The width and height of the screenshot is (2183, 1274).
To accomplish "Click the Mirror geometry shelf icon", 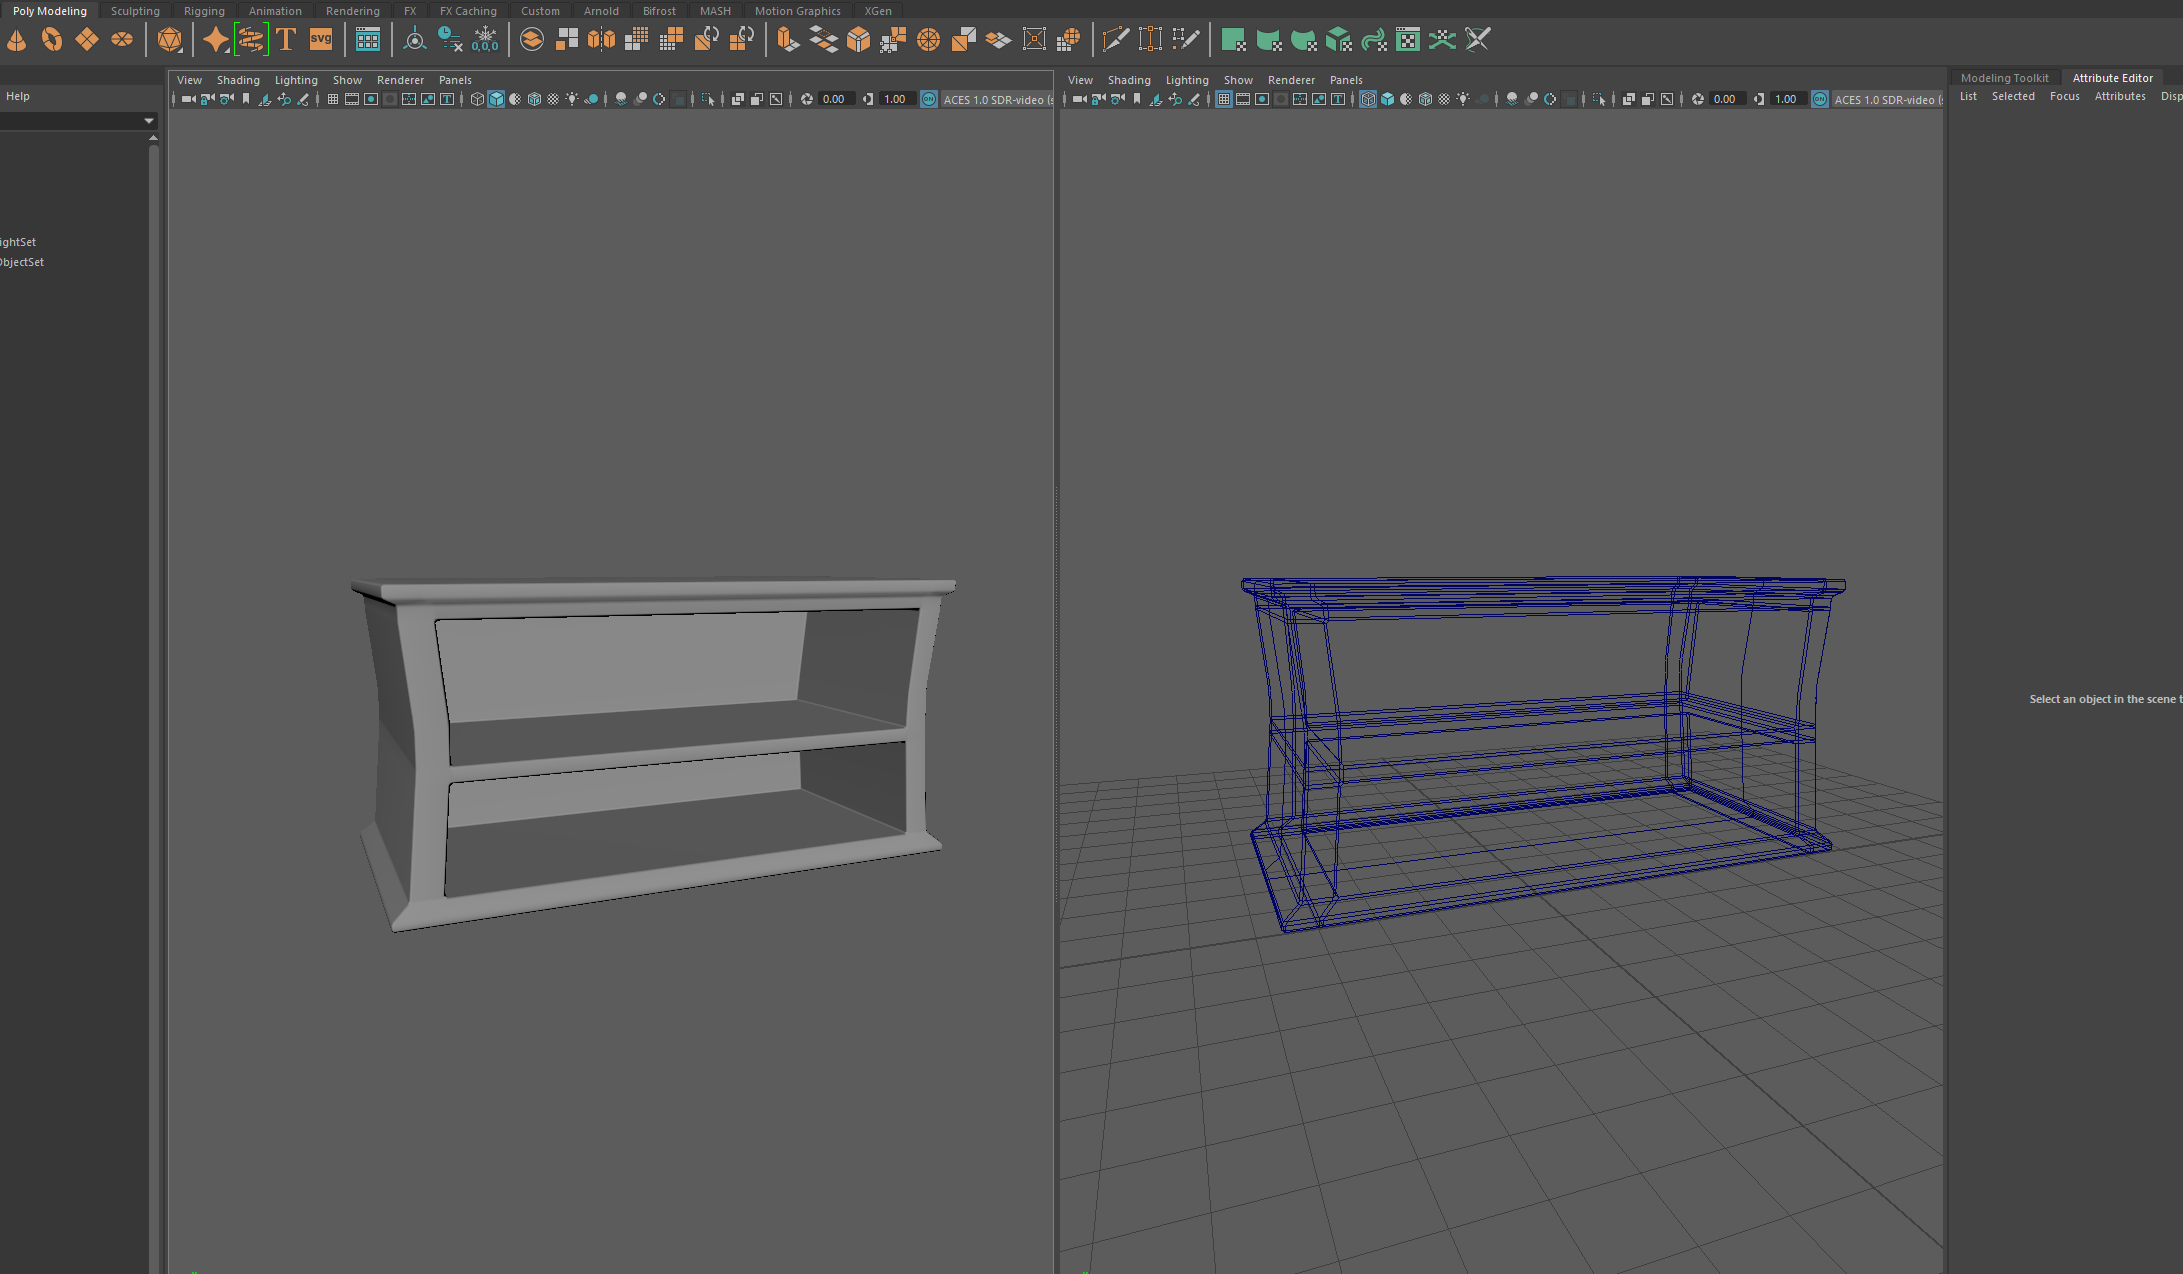I will [601, 40].
